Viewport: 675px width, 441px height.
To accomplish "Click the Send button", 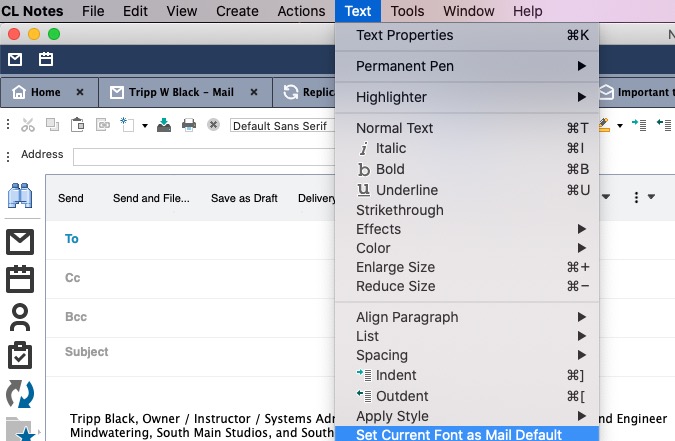I will tap(71, 198).
